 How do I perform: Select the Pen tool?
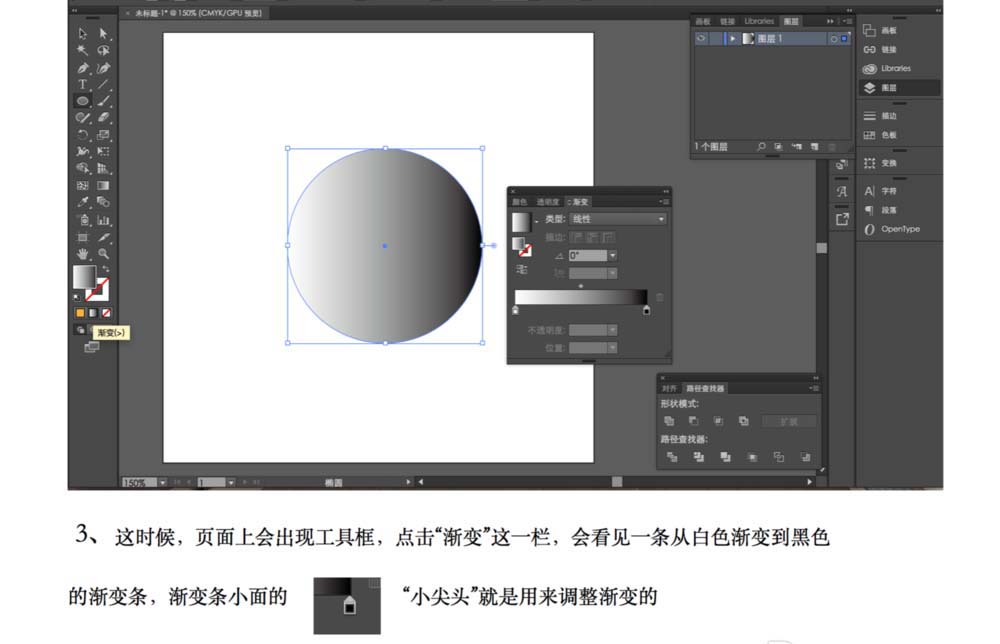coord(83,68)
